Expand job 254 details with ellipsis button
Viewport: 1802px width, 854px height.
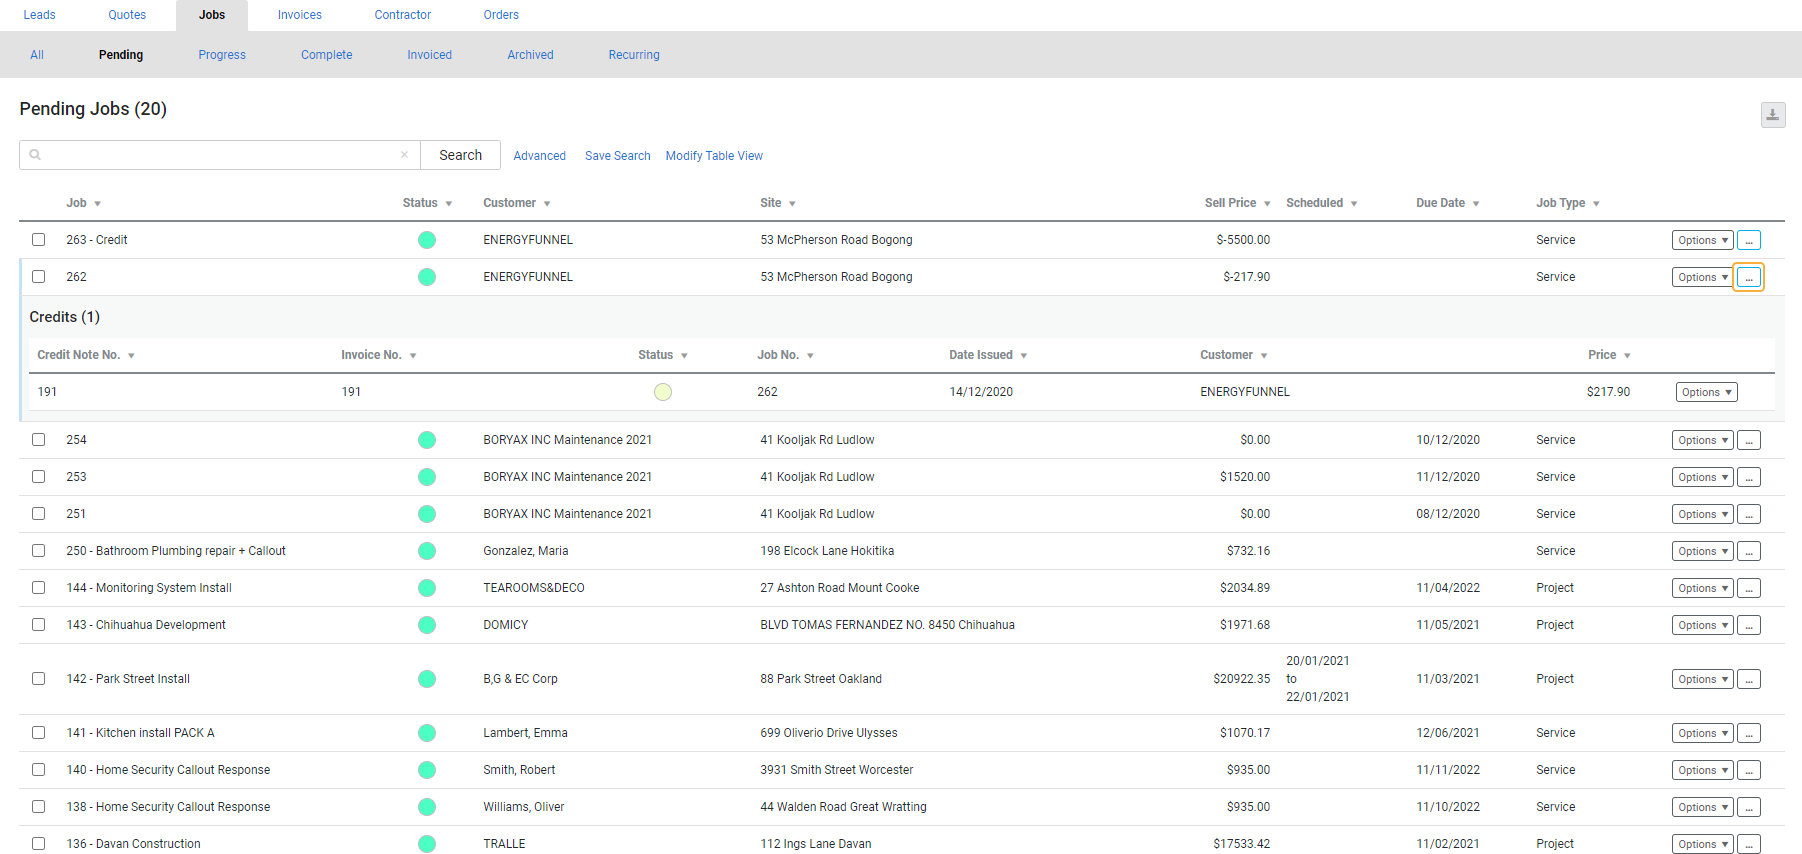coord(1748,440)
